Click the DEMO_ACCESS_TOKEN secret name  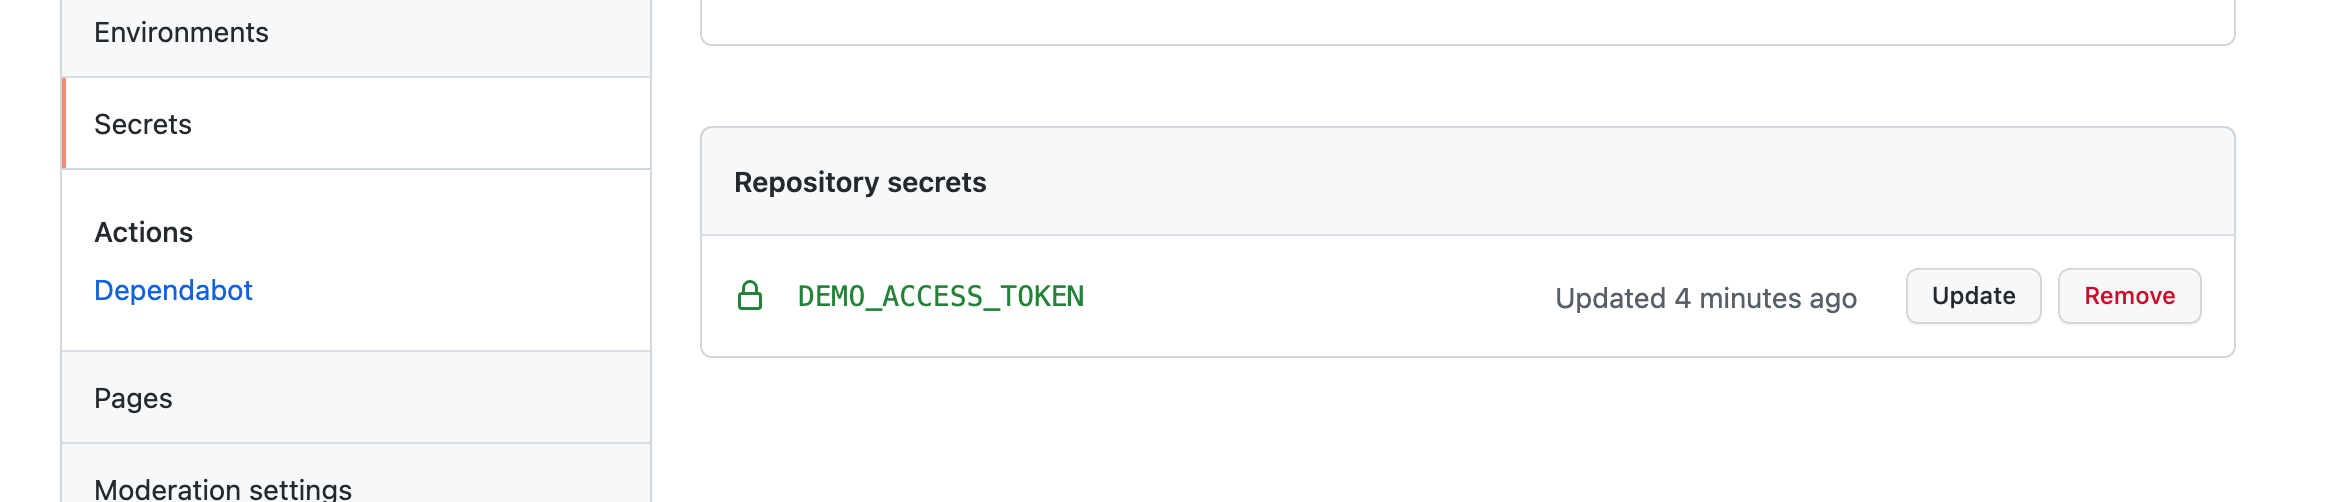[x=941, y=296]
